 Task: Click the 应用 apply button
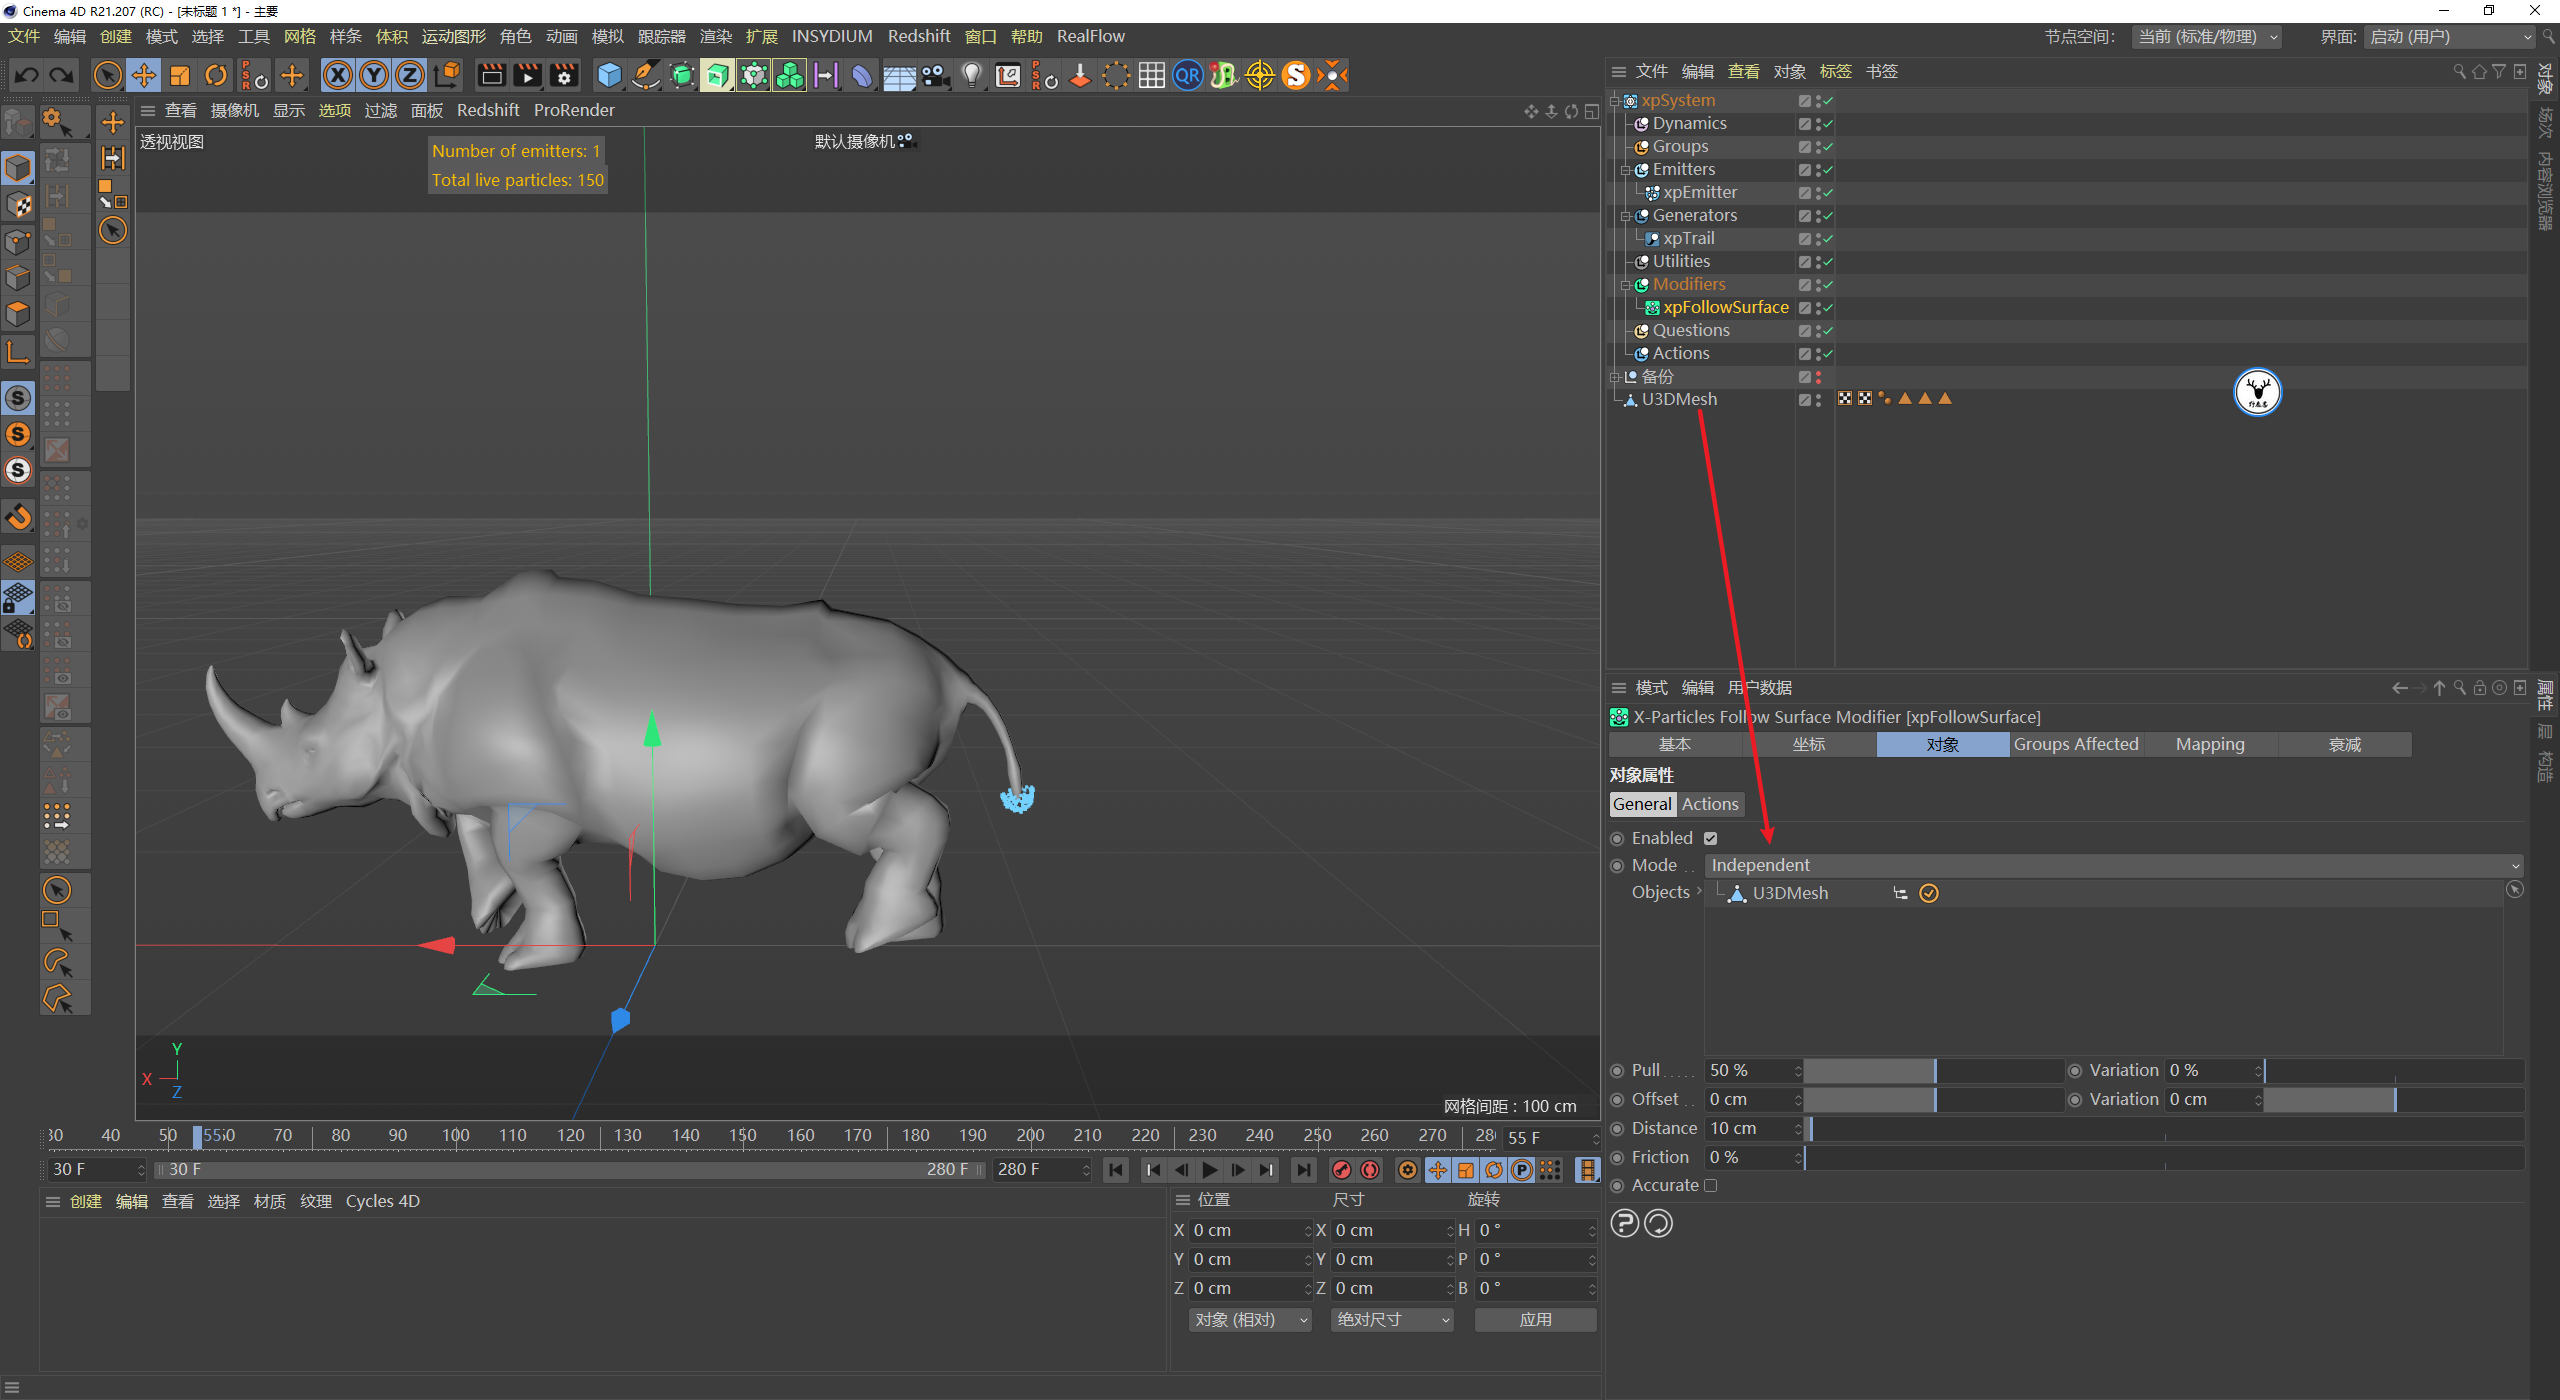click(x=1535, y=1320)
